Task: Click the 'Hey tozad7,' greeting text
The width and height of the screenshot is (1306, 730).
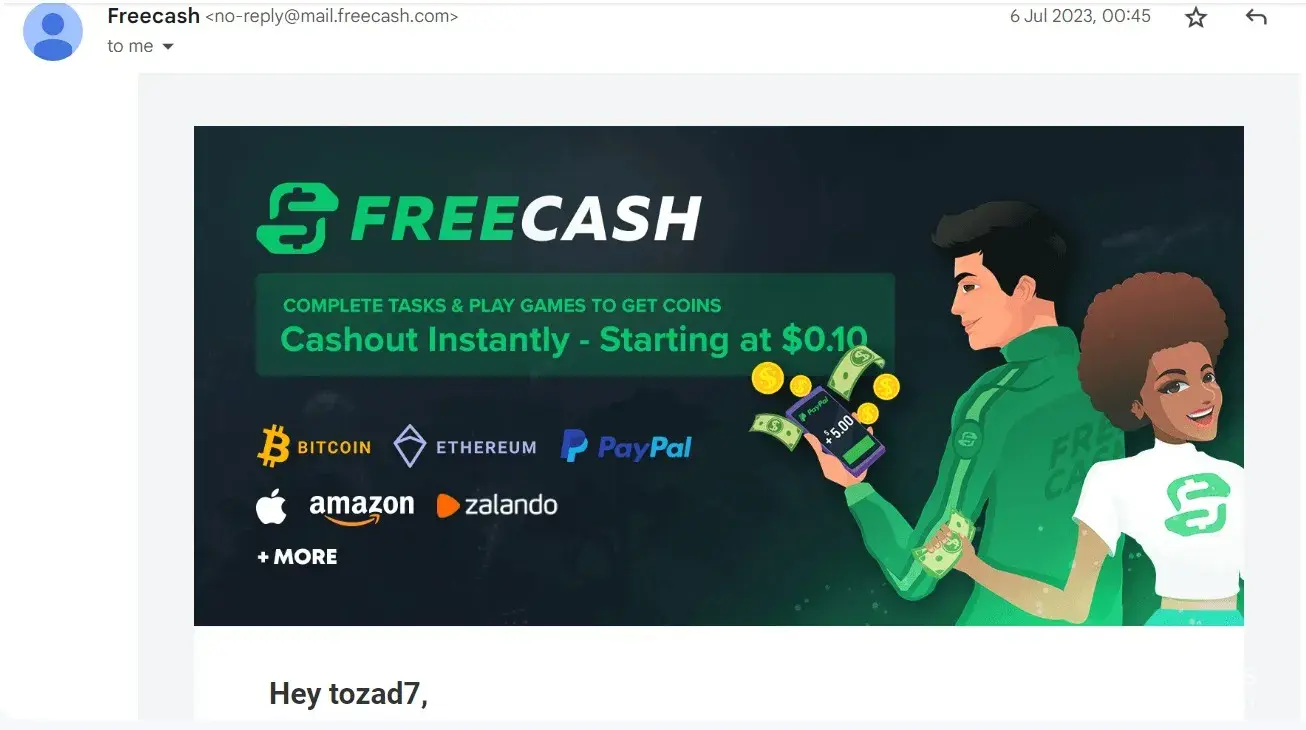Action: [x=348, y=693]
